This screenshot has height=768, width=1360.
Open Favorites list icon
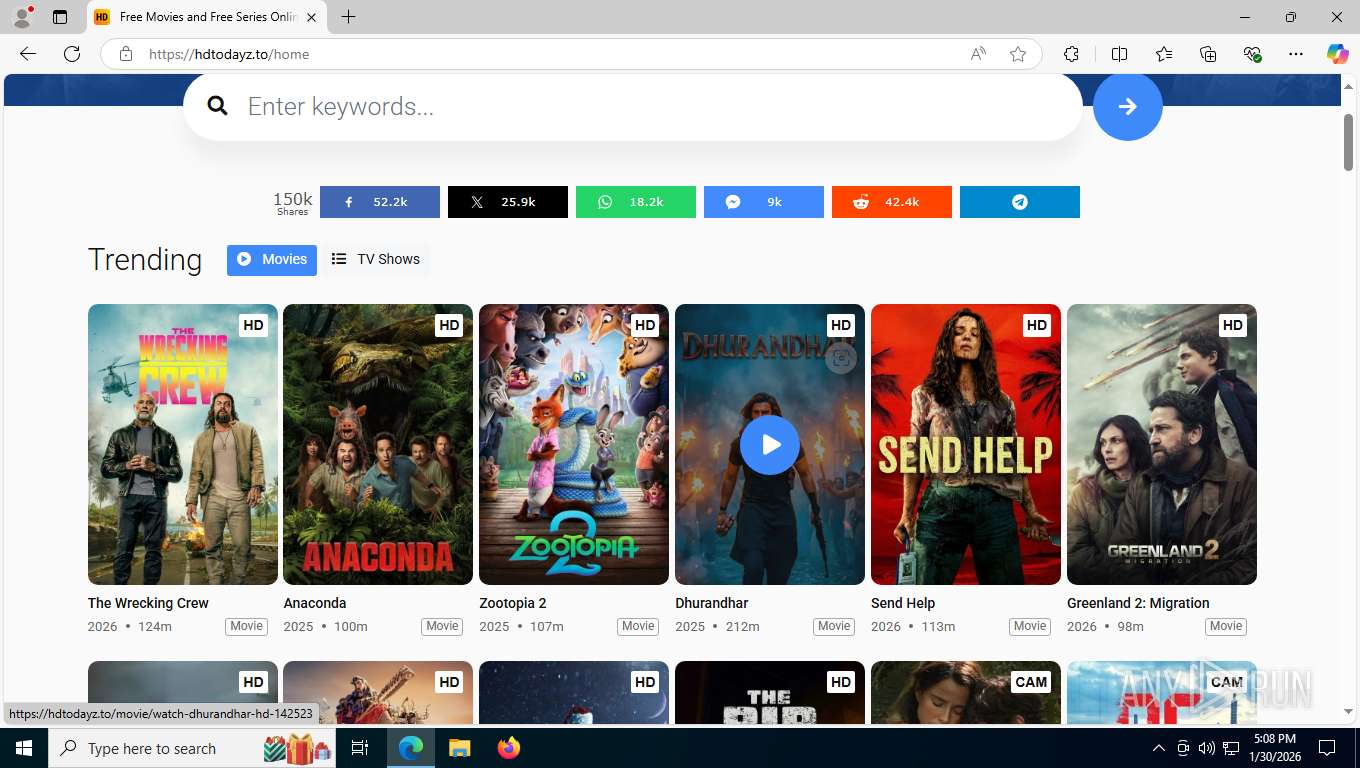(1164, 54)
